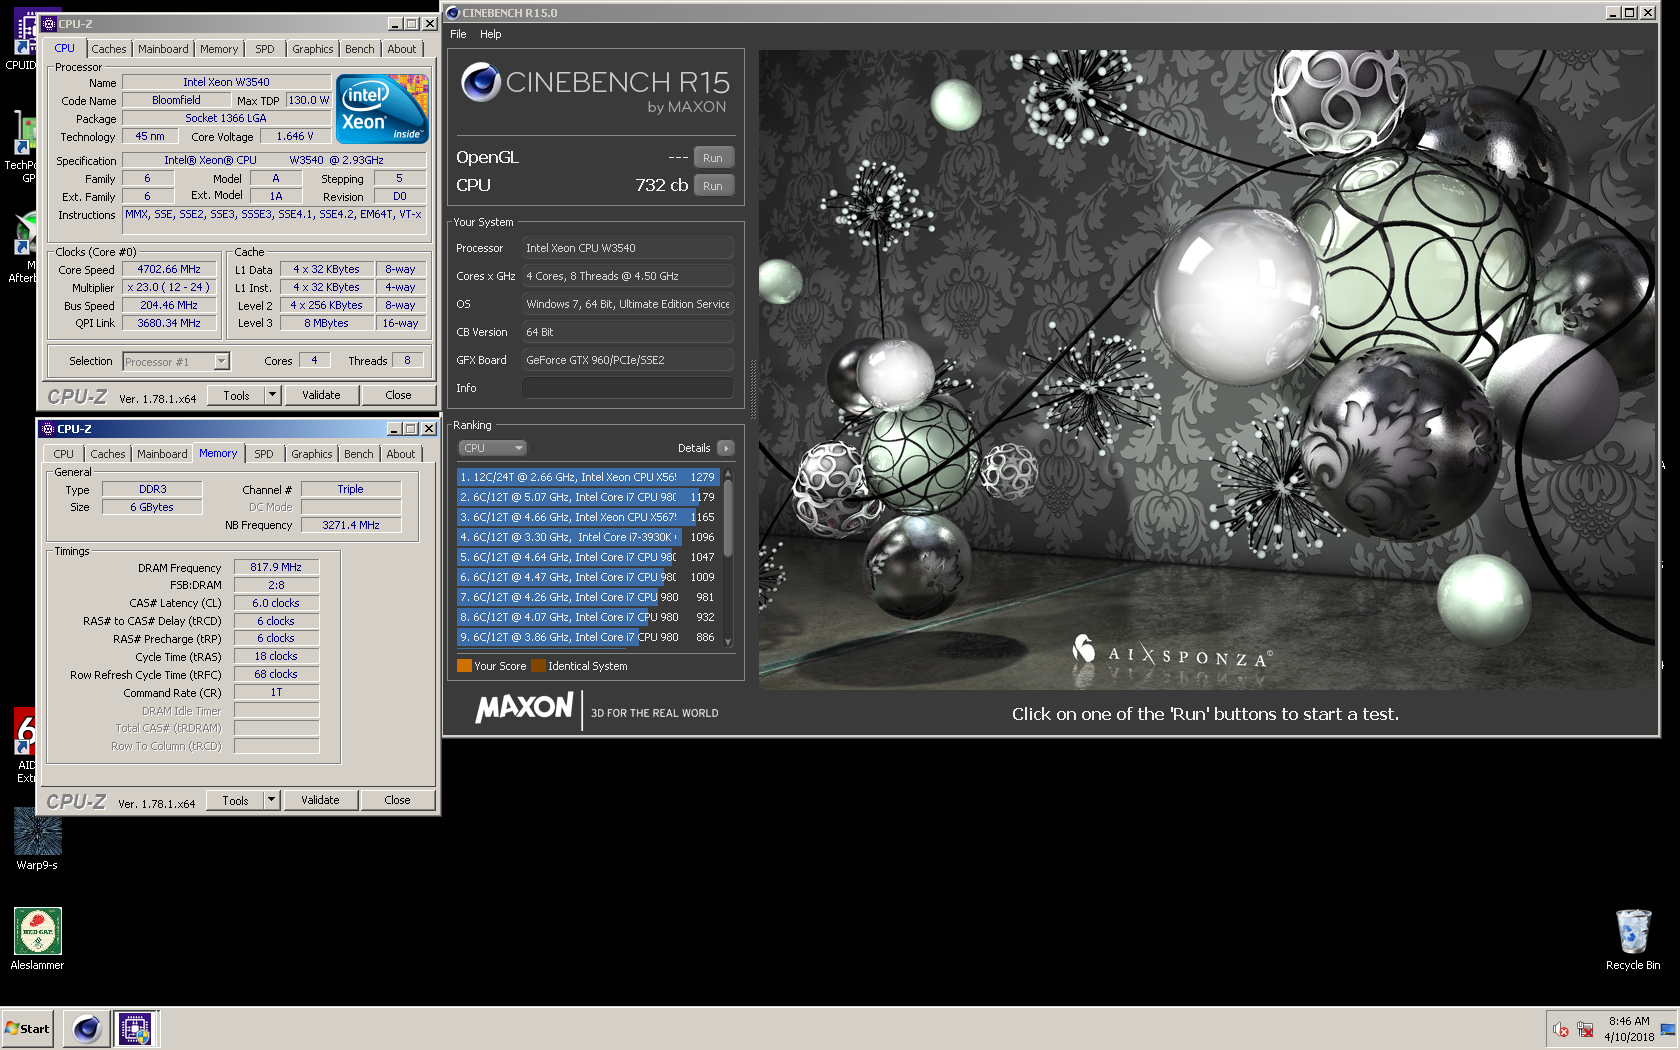Select ranking entry 4 Core i7-3930K
The height and width of the screenshot is (1050, 1680).
(x=588, y=537)
